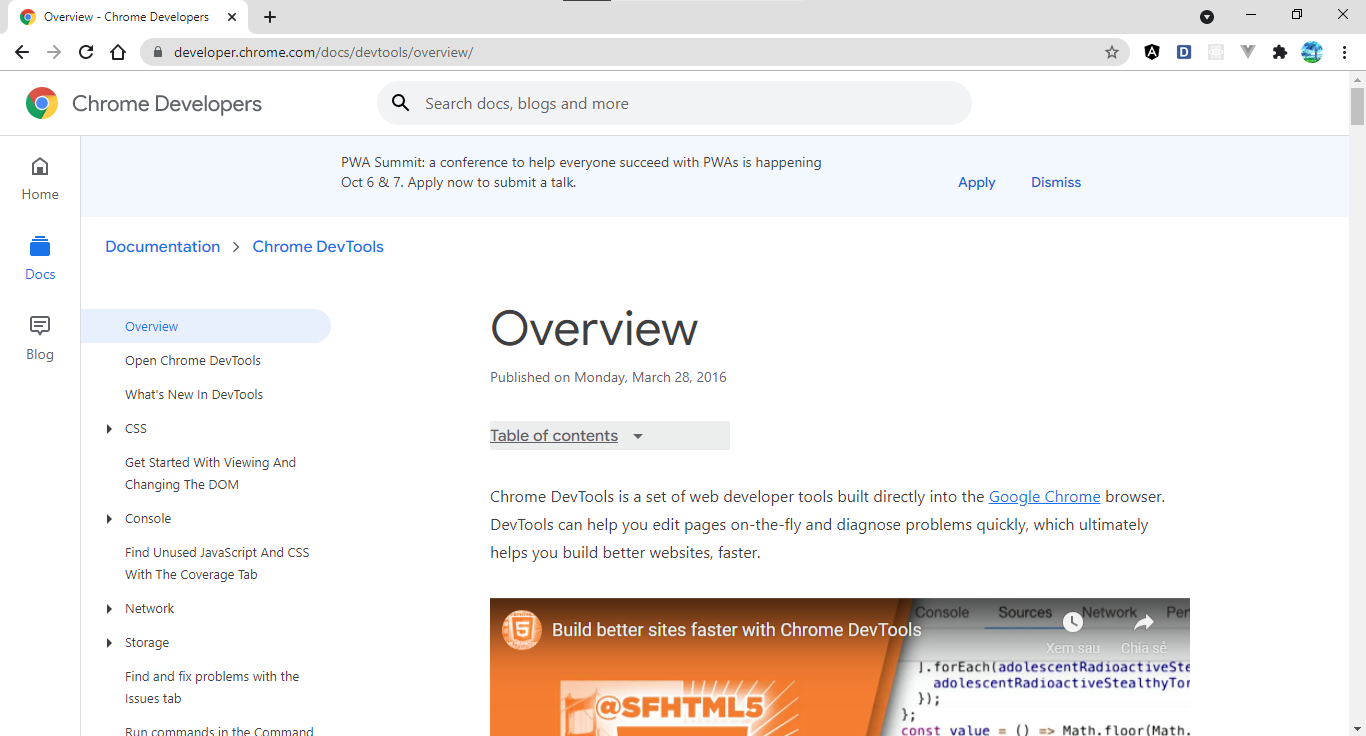The width and height of the screenshot is (1366, 736).
Task: Open the Extensions puzzle-piece menu
Action: coord(1280,52)
